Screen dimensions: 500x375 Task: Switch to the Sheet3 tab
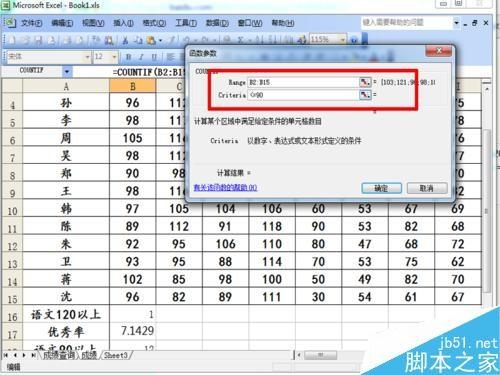(x=116, y=355)
